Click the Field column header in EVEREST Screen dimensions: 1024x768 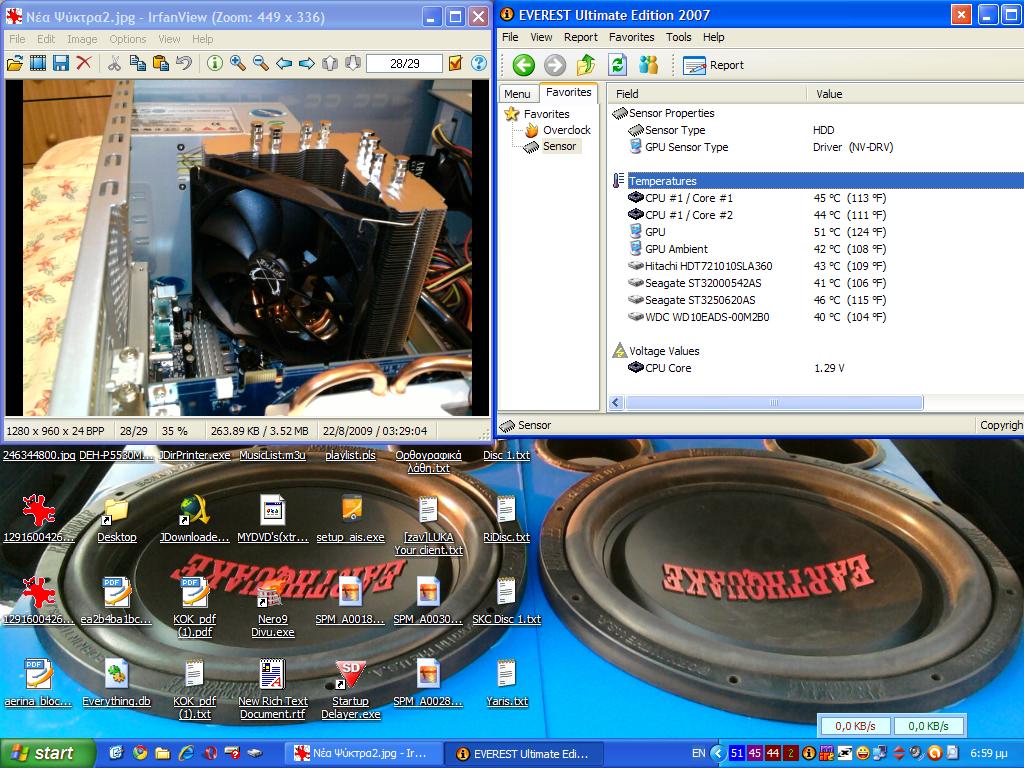click(707, 93)
